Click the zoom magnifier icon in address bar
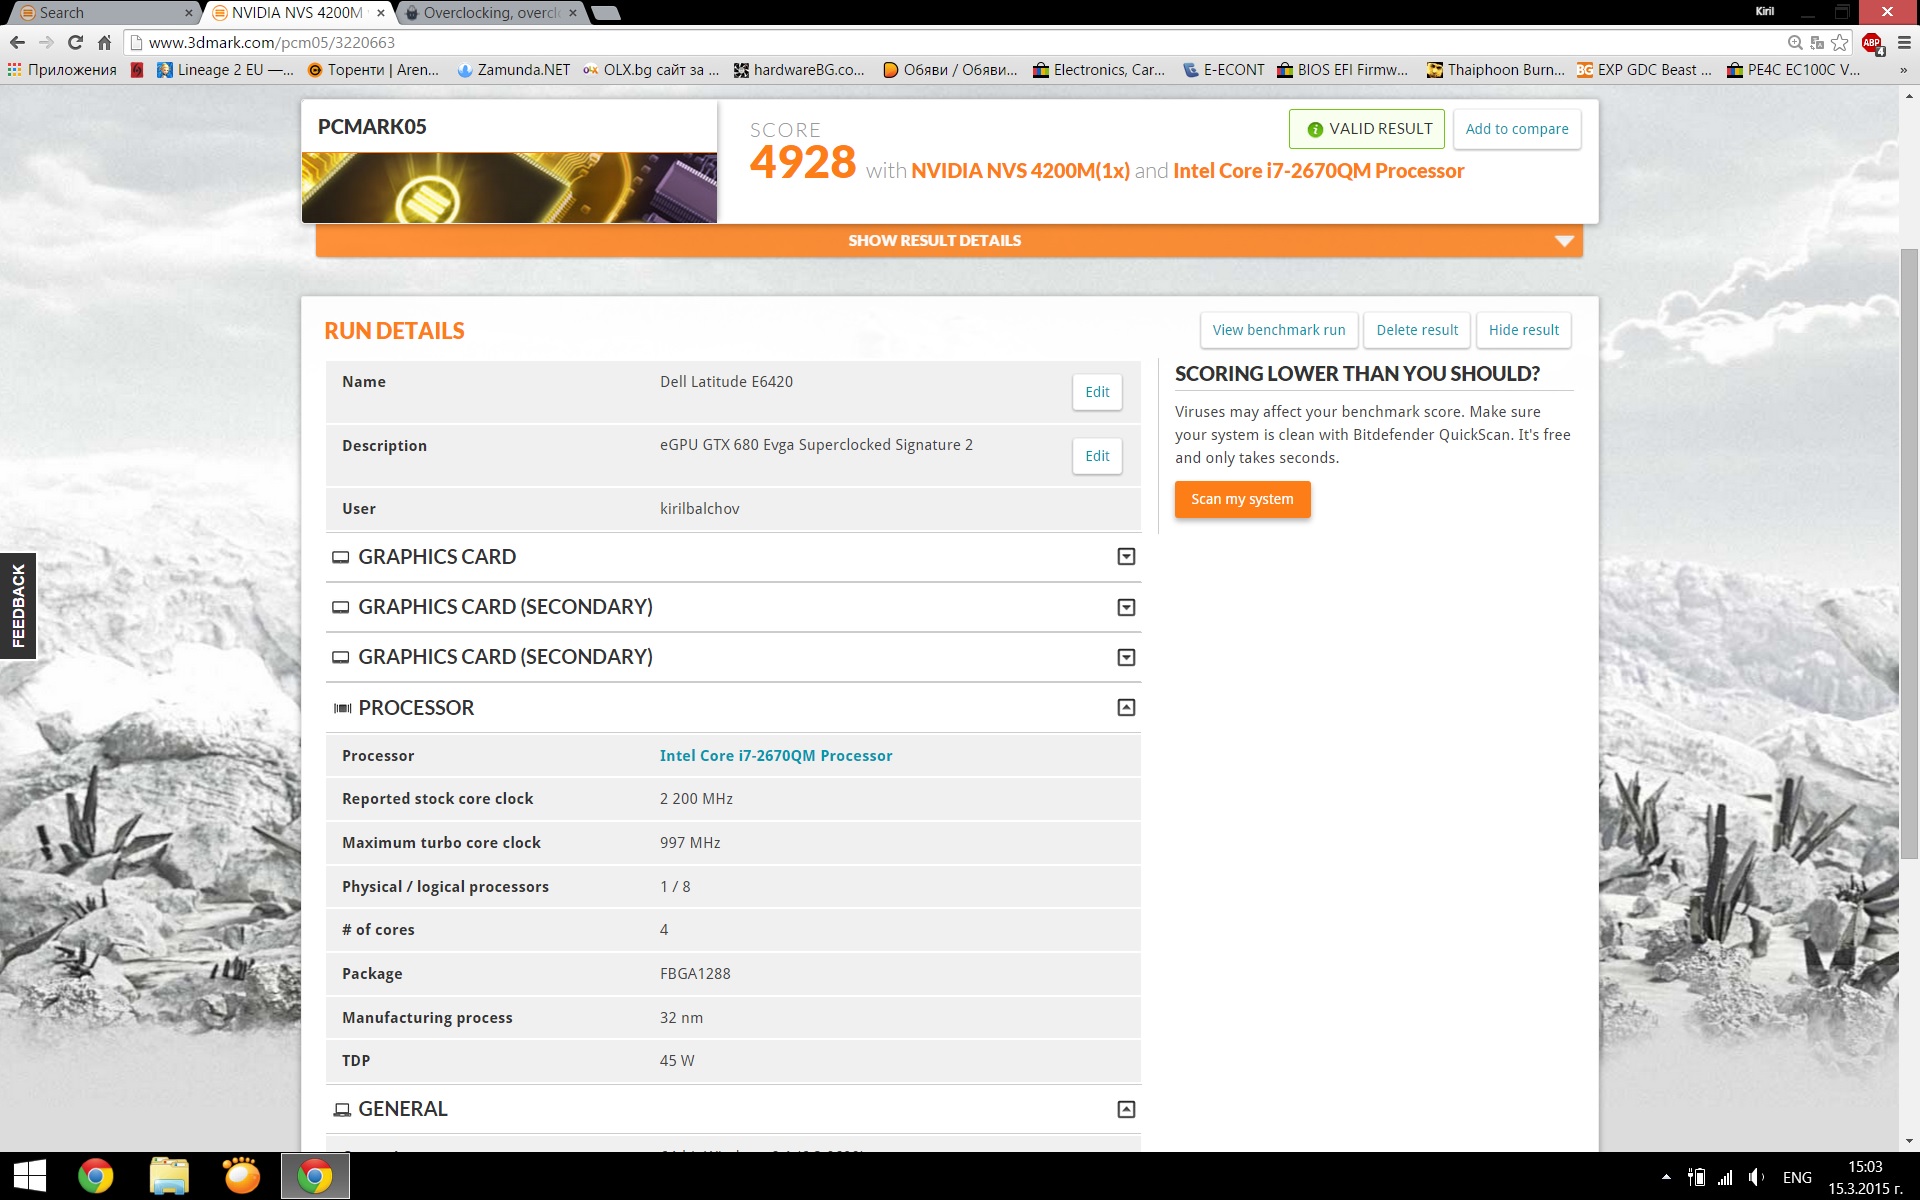1920x1200 pixels. pos(1795,42)
